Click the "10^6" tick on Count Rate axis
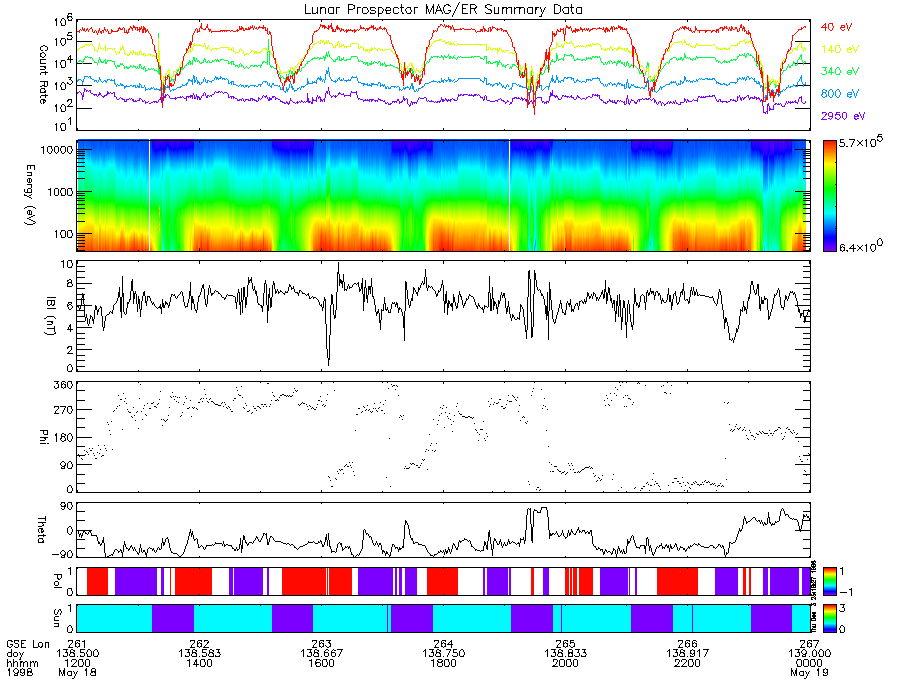900x700 pixels. click(x=61, y=21)
